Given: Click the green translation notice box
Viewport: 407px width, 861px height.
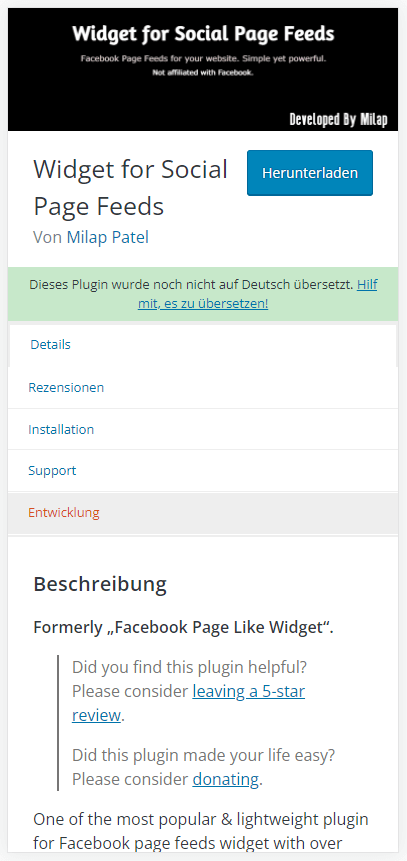Looking at the screenshot, I should [203, 294].
